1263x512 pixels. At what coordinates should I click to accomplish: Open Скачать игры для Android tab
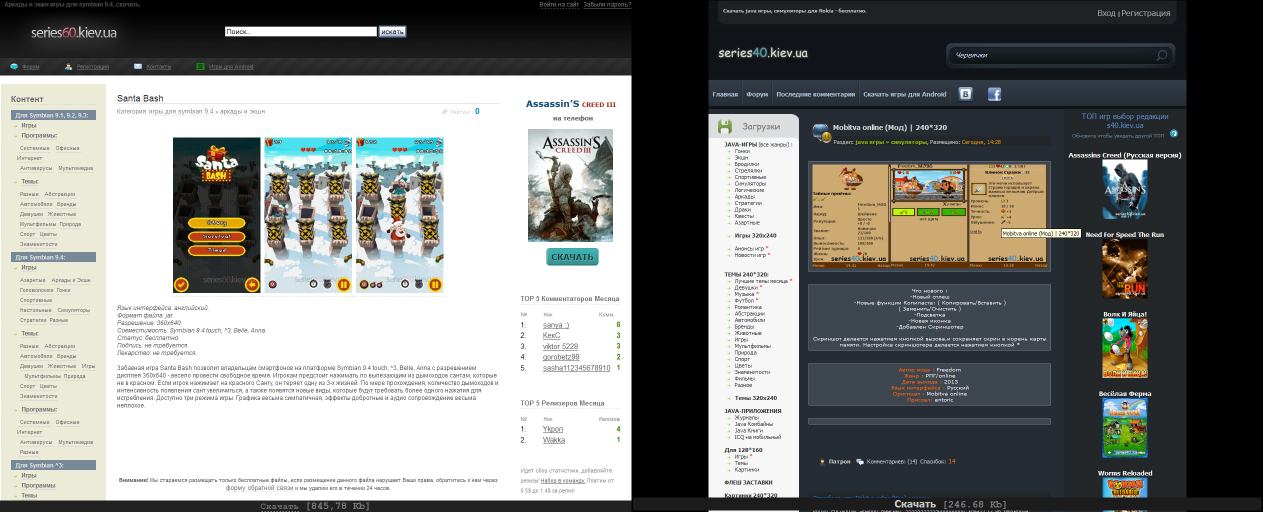[x=904, y=94]
